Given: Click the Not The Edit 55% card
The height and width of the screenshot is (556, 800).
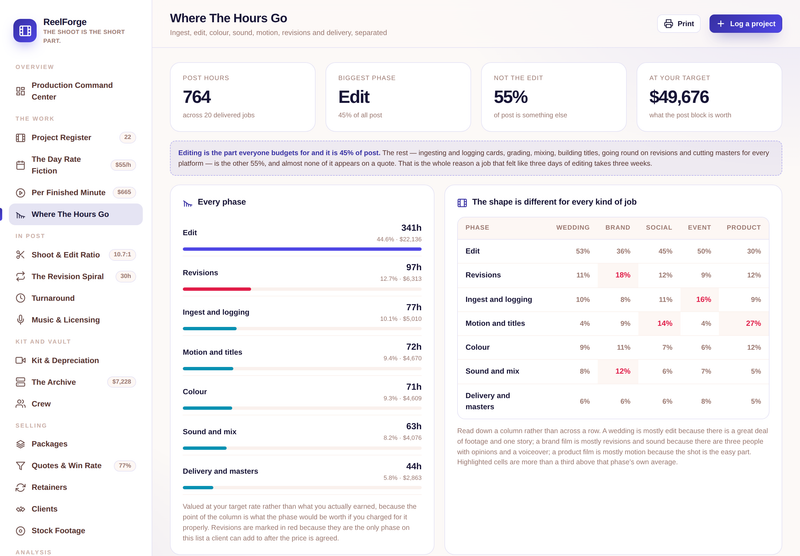Looking at the screenshot, I should pyautogui.click(x=554, y=97).
